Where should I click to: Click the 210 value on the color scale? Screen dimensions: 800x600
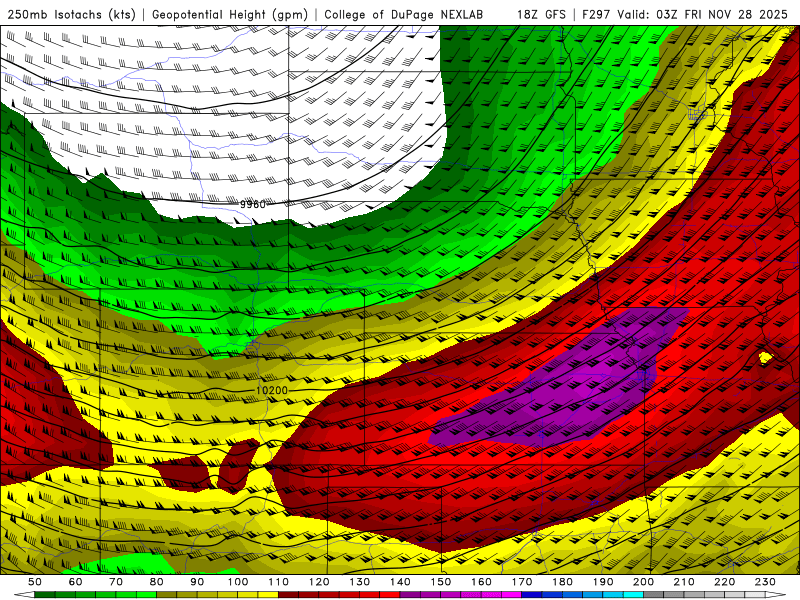[x=684, y=582]
